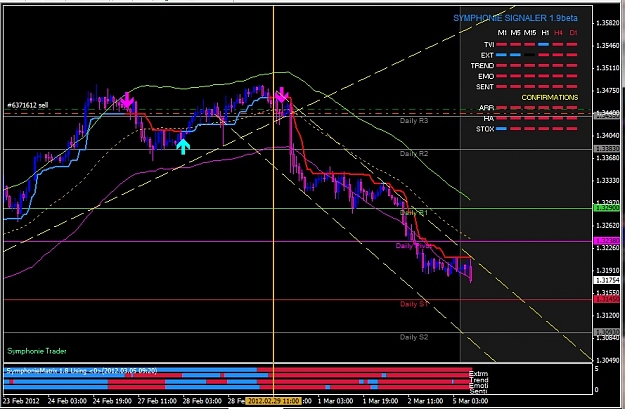Click the 1 Mar 03:00 time axis label

335,401
